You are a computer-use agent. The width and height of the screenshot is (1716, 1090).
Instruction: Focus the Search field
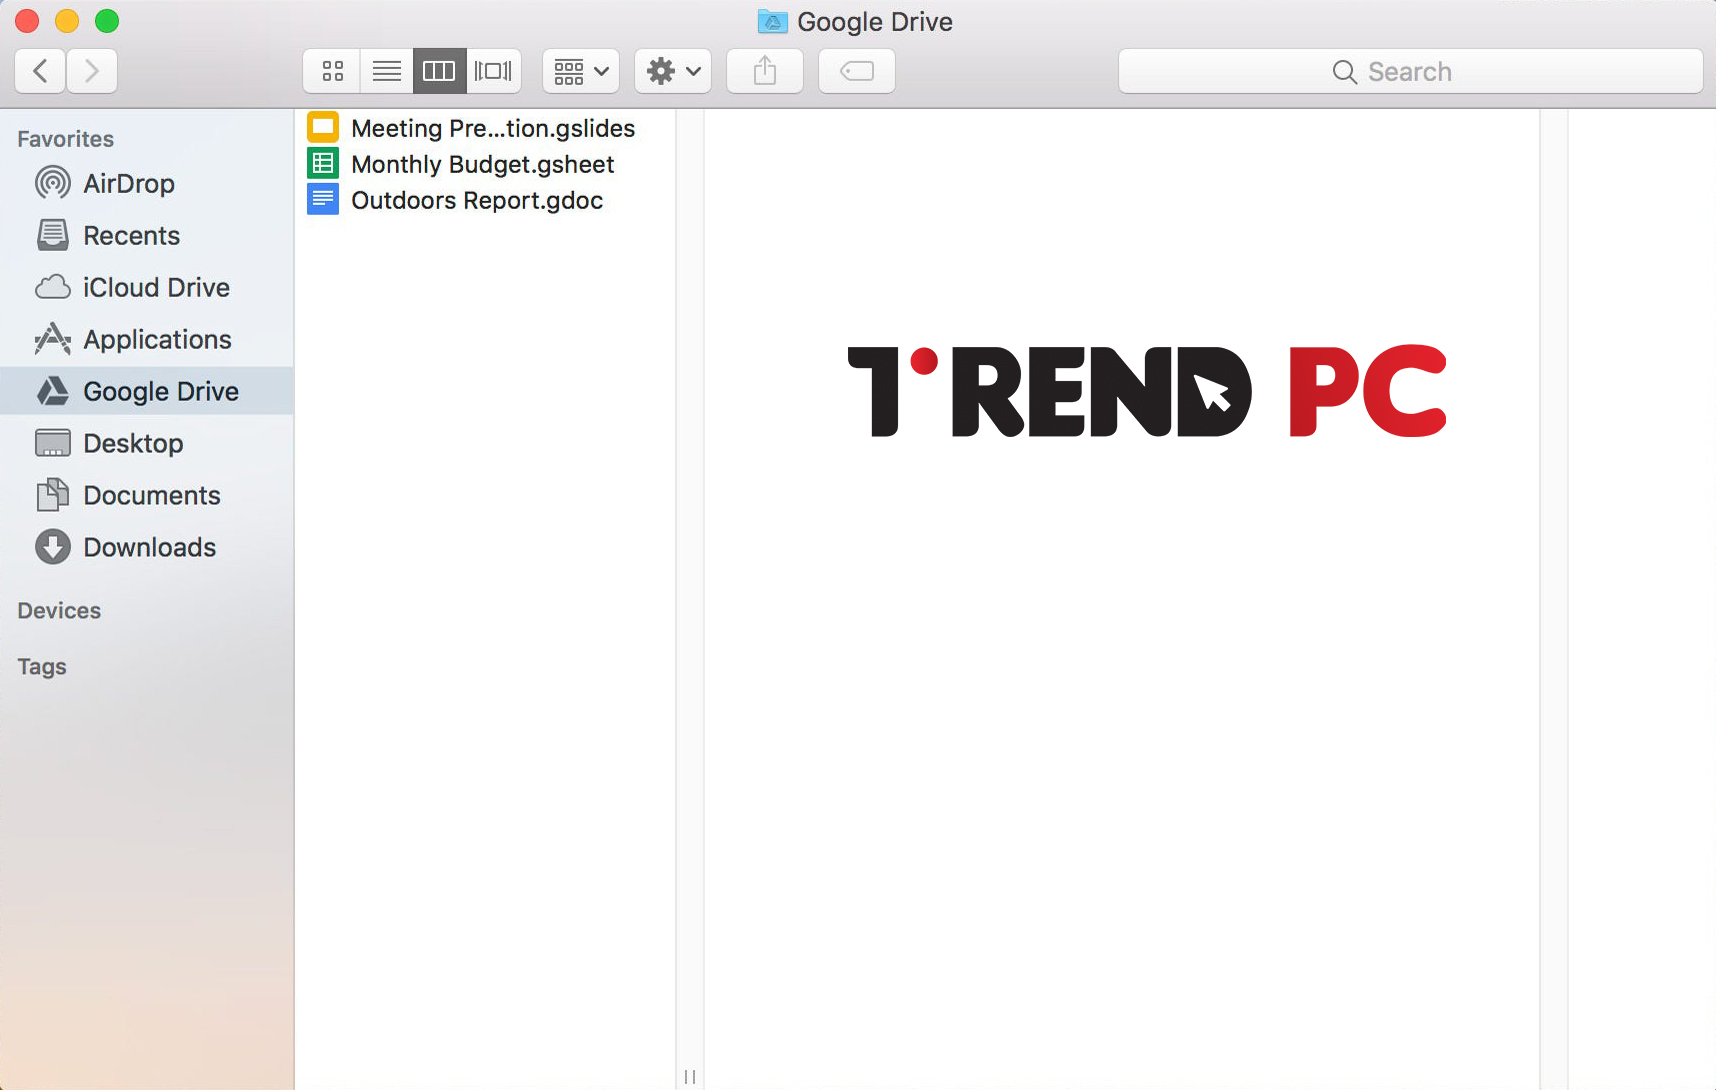coord(1410,71)
